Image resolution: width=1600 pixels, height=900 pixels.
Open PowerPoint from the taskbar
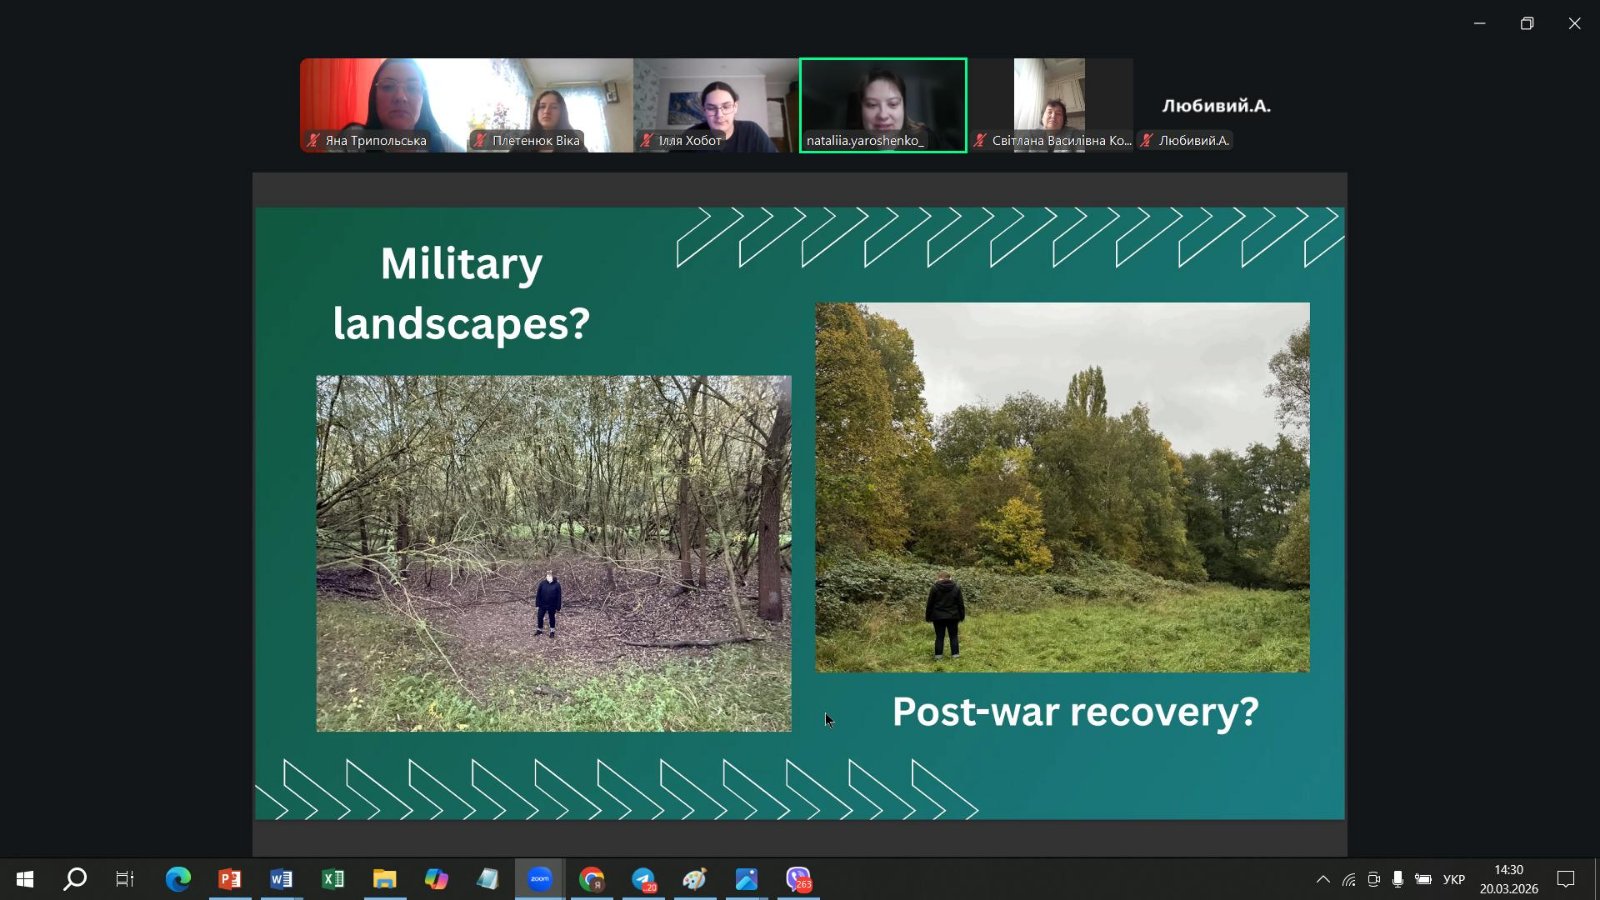tap(230, 879)
